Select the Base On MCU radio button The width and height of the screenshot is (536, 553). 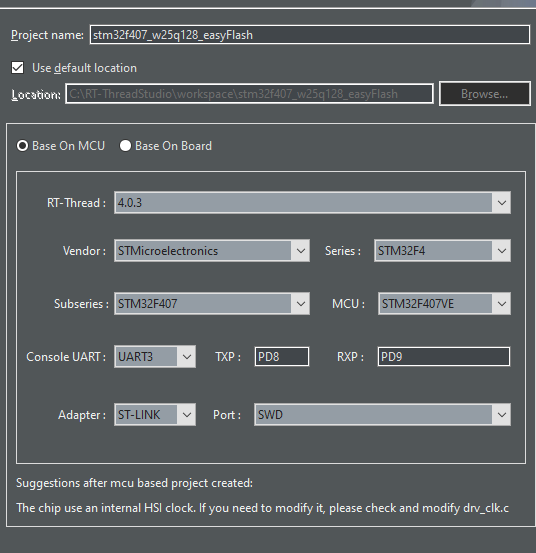pos(22,146)
